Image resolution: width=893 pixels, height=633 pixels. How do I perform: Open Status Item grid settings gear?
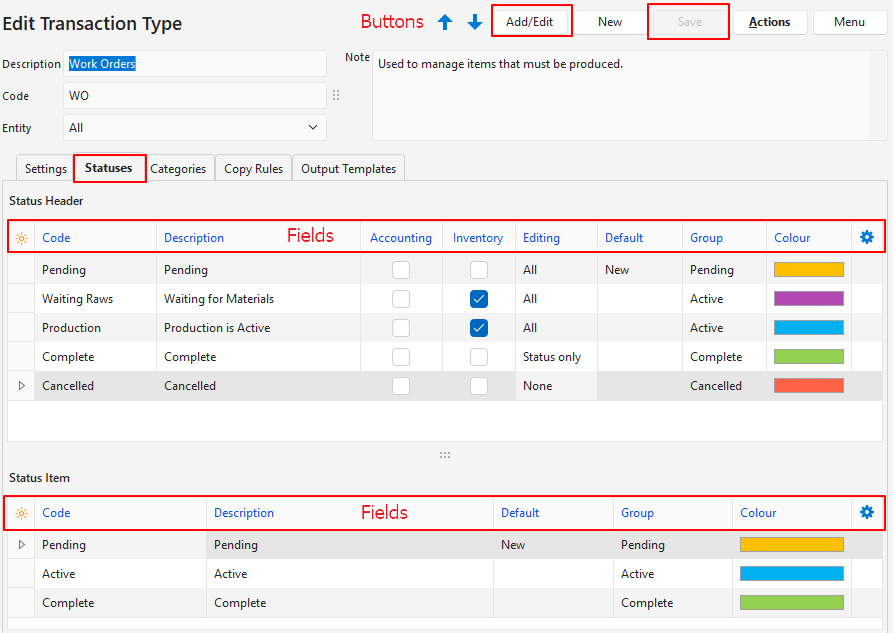[x=867, y=512]
